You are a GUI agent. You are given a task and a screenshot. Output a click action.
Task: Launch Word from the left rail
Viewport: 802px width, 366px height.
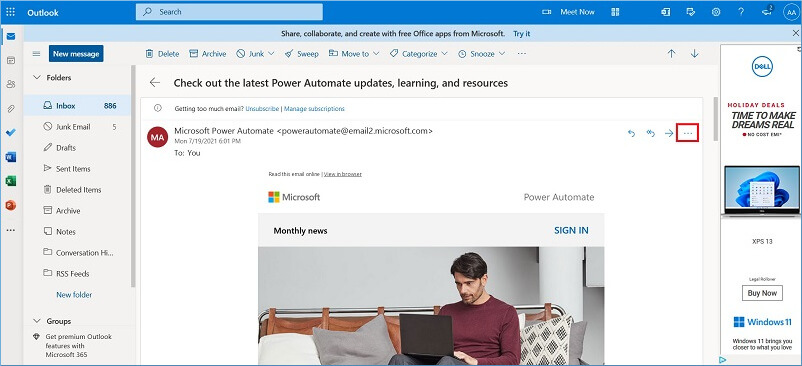[x=11, y=157]
